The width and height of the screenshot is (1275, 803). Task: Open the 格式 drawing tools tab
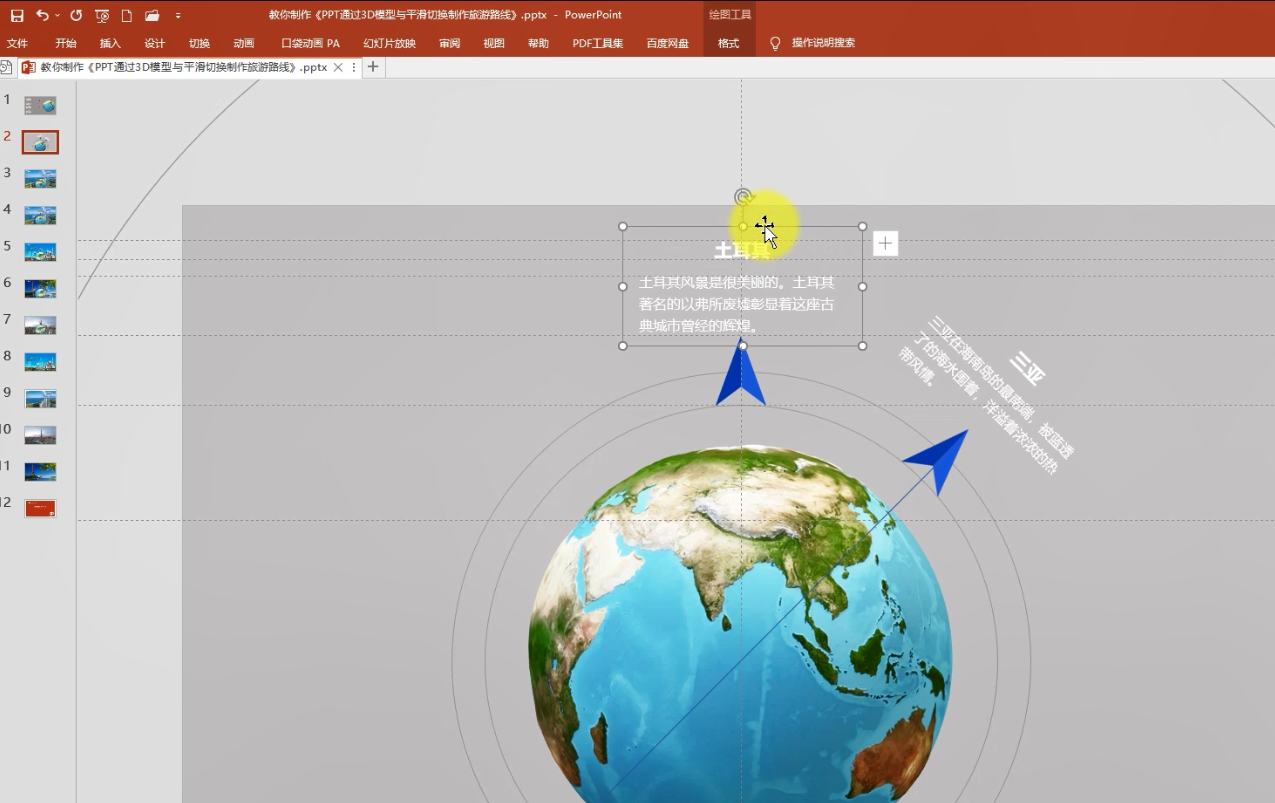coord(729,43)
